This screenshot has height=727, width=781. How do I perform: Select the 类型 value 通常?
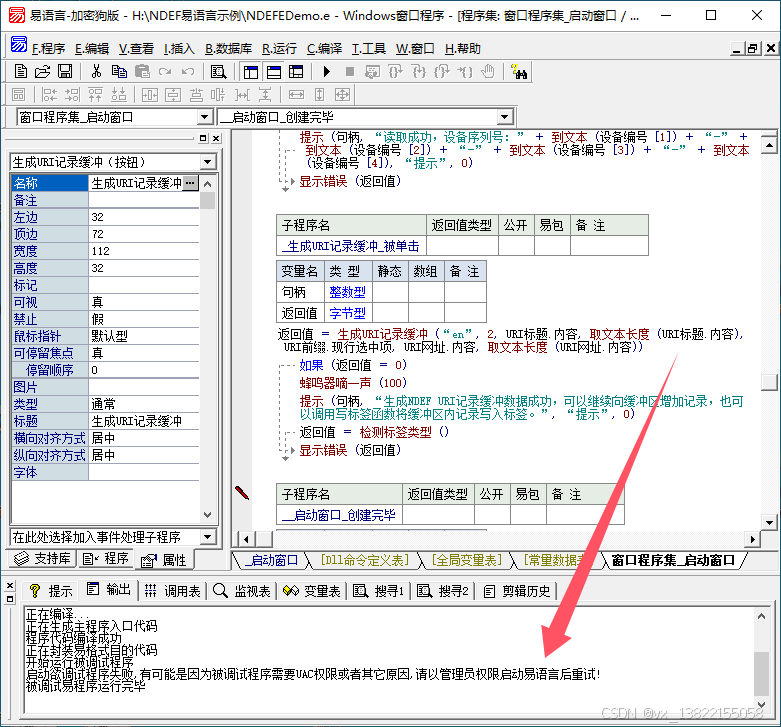pos(144,404)
